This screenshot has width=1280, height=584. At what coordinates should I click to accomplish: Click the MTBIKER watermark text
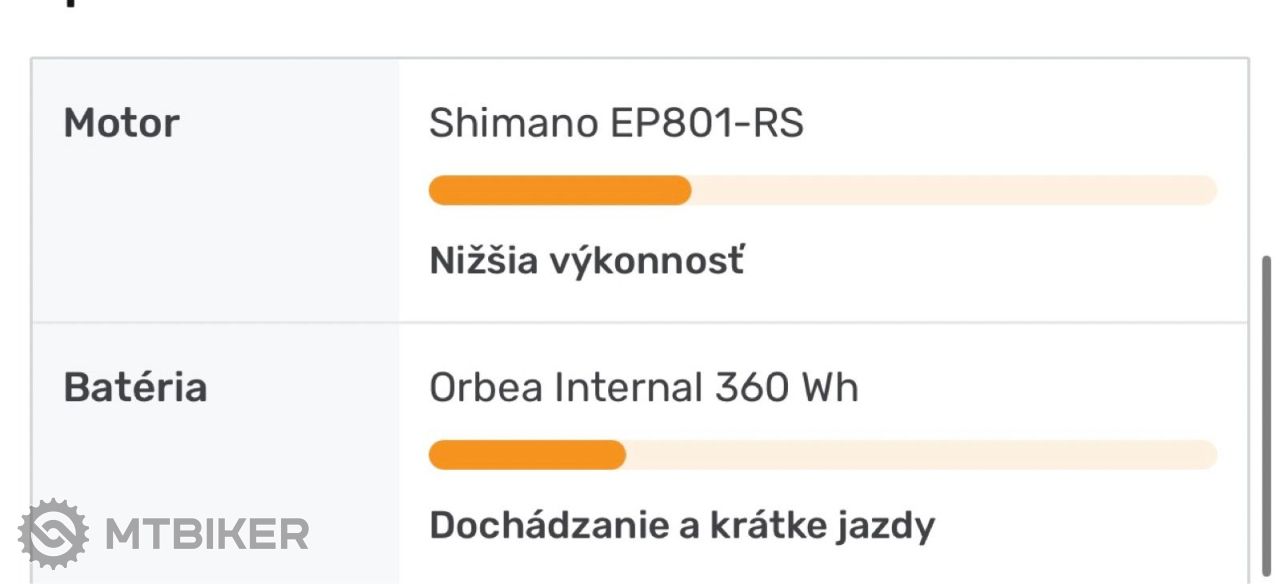(207, 534)
